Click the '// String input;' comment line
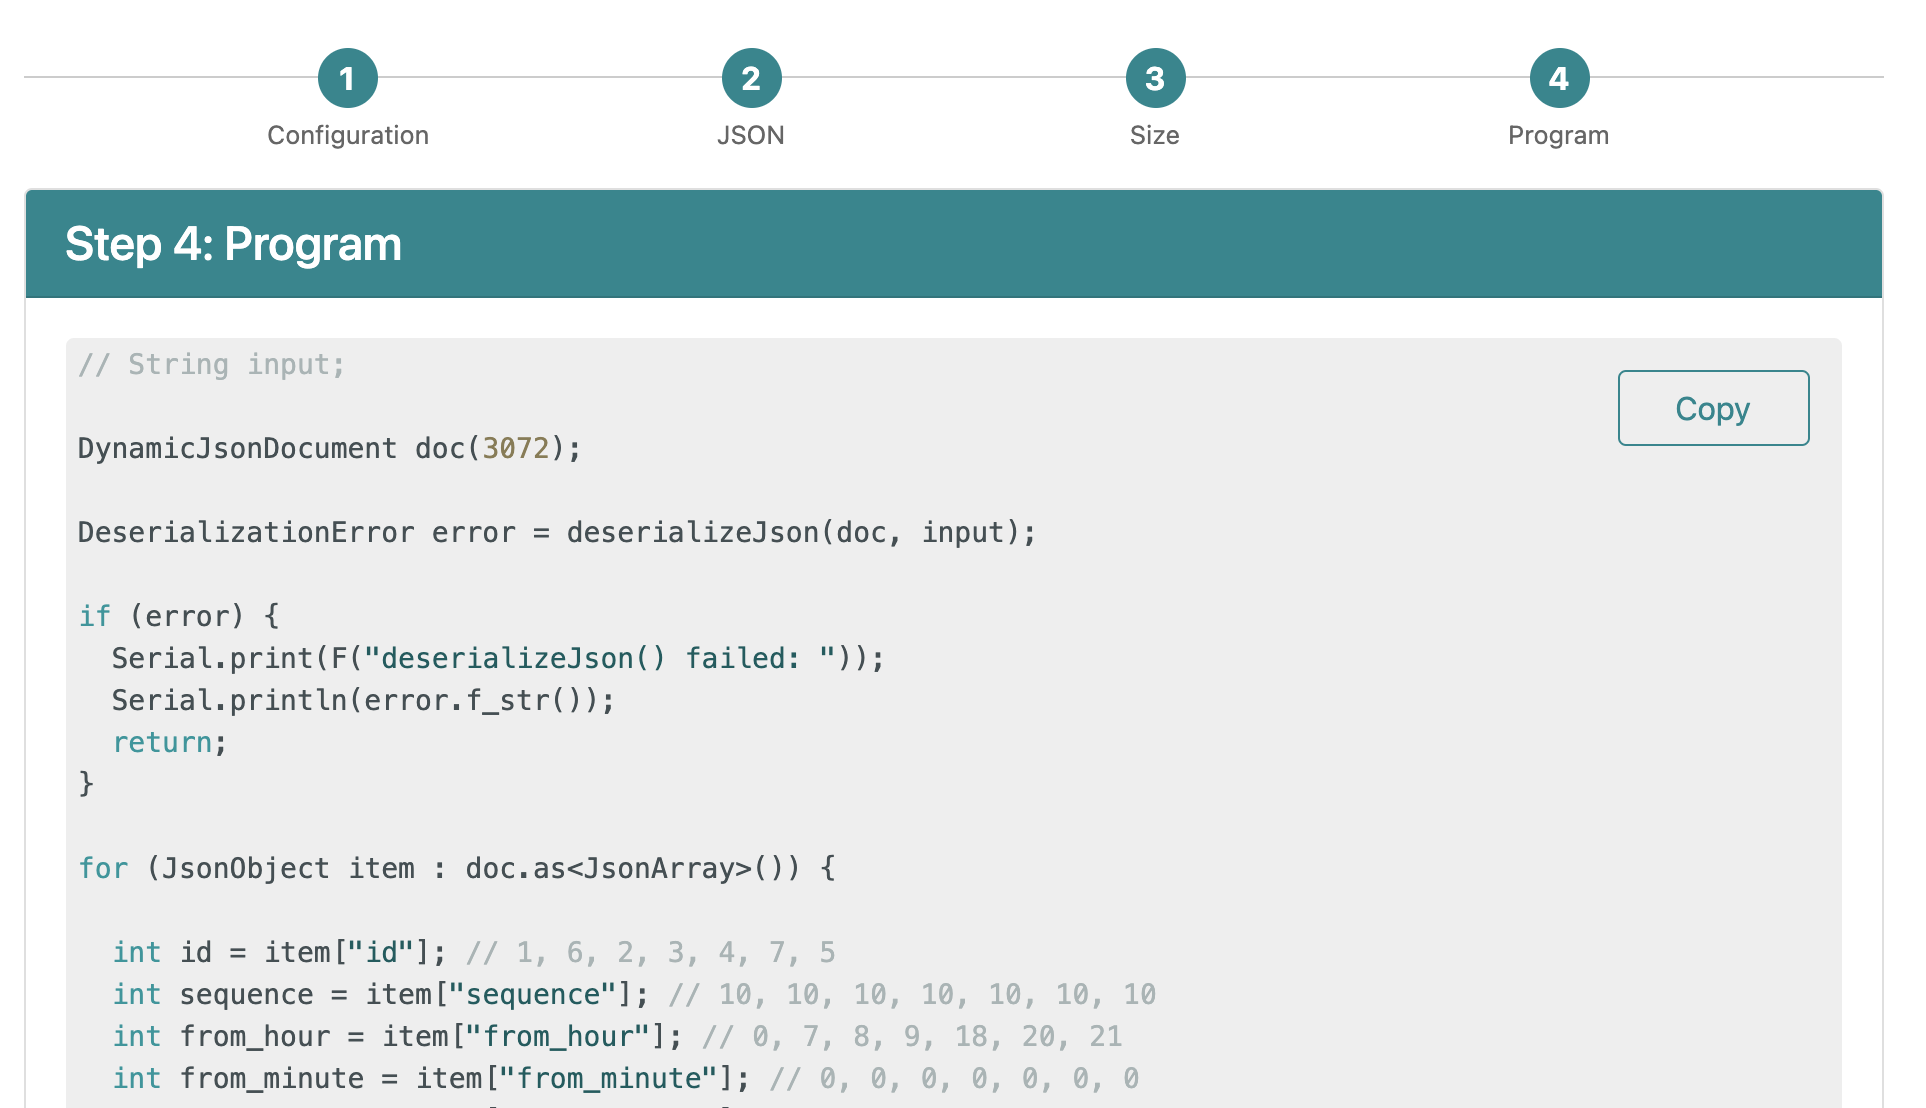 (212, 364)
